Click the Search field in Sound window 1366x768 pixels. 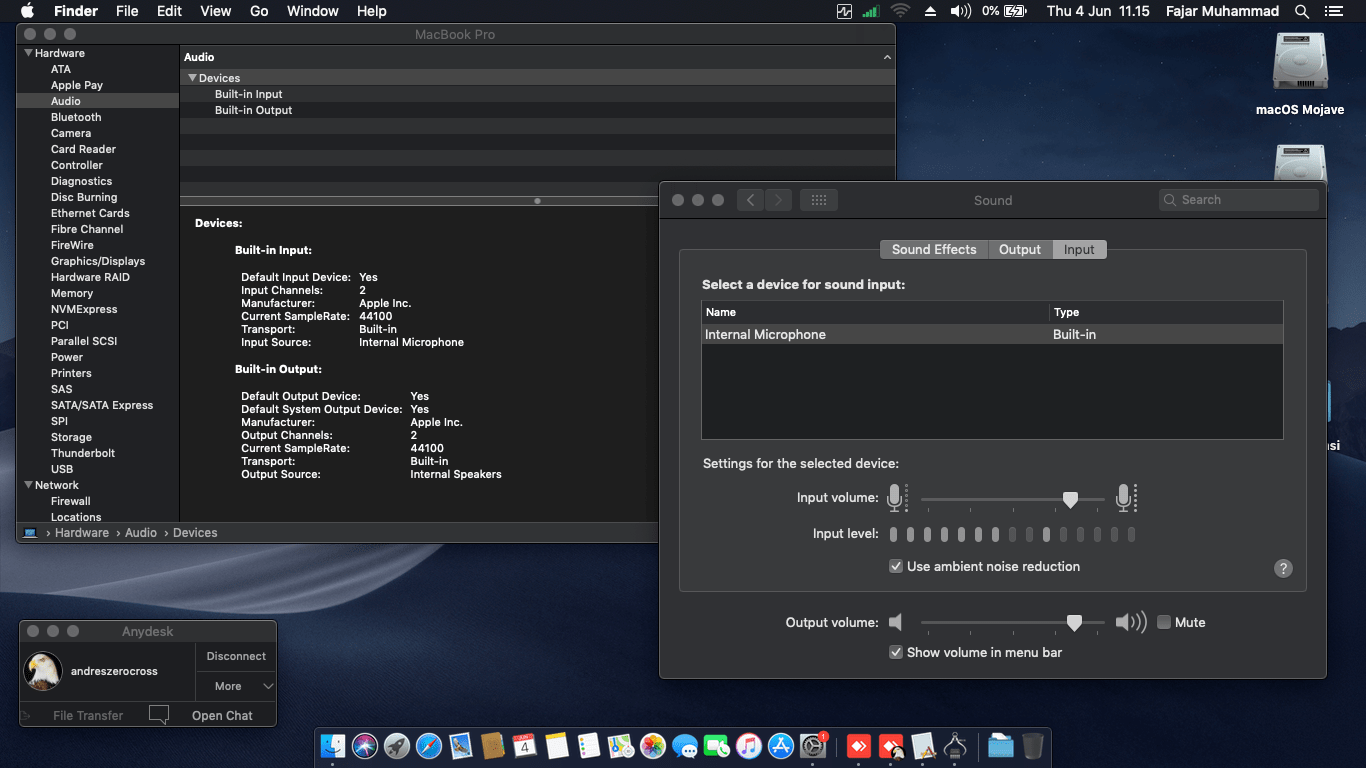click(1239, 200)
